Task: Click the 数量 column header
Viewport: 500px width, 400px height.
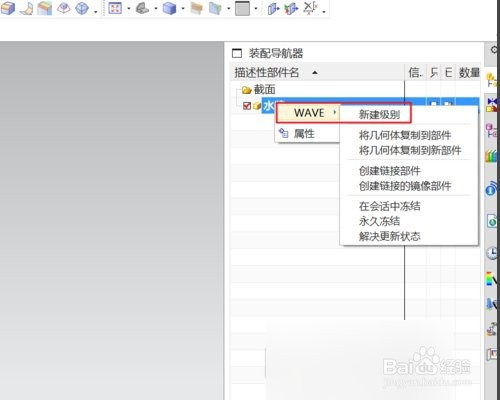Action: tap(469, 72)
